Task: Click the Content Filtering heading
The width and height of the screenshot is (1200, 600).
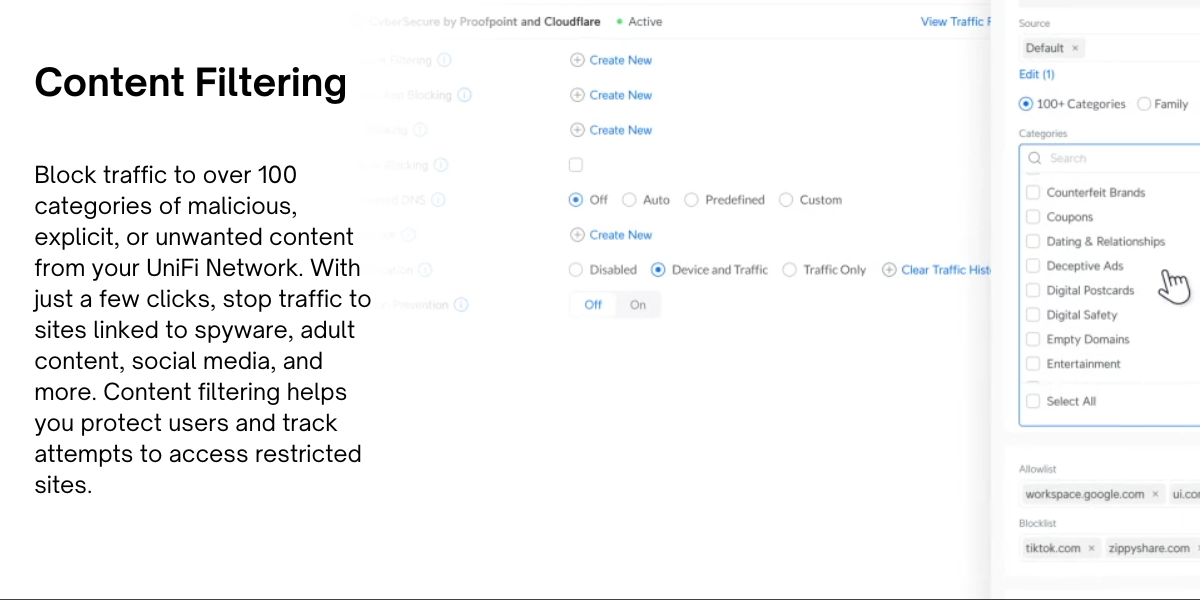Action: click(191, 83)
